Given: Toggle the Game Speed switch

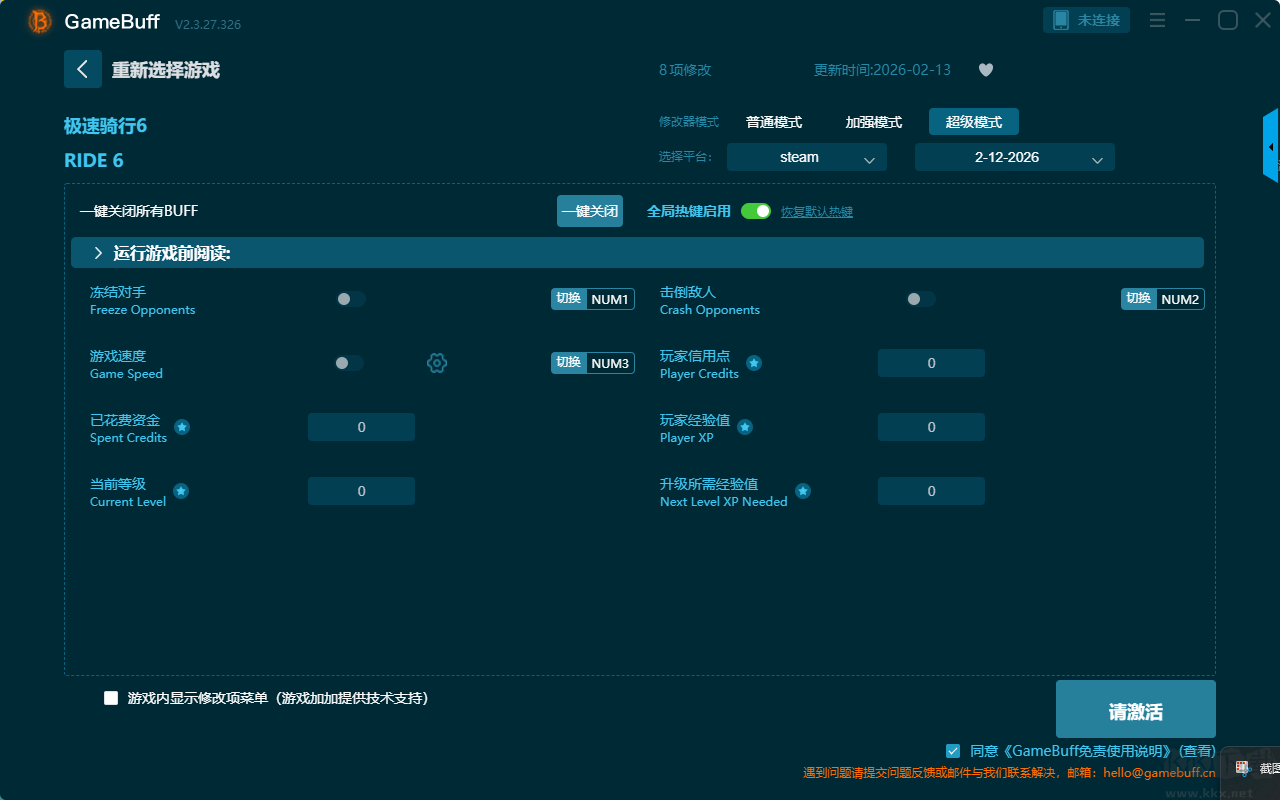Looking at the screenshot, I should (x=349, y=363).
